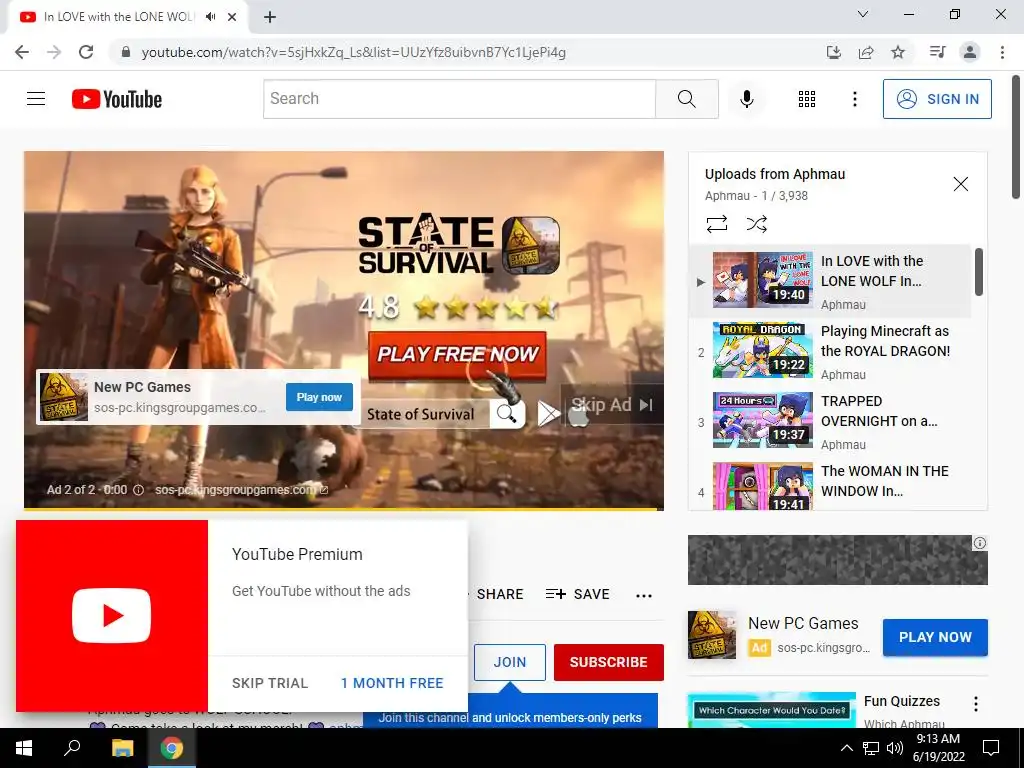The width and height of the screenshot is (1024, 768).
Task: Open the Fun Quizzes ad thumbnail
Action: coord(772,711)
